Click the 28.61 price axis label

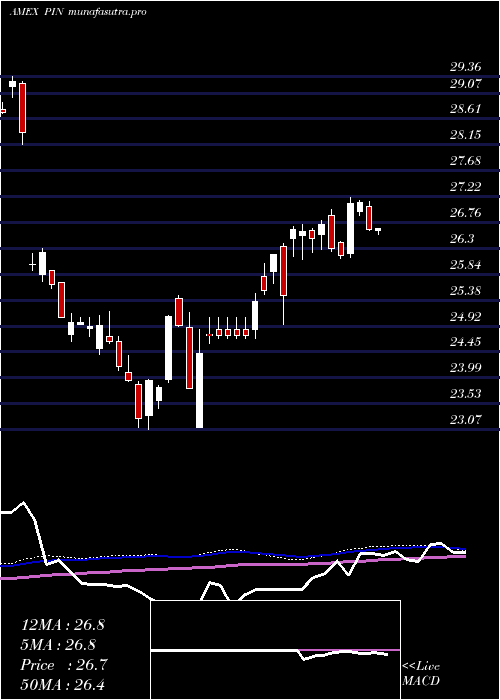click(x=465, y=109)
